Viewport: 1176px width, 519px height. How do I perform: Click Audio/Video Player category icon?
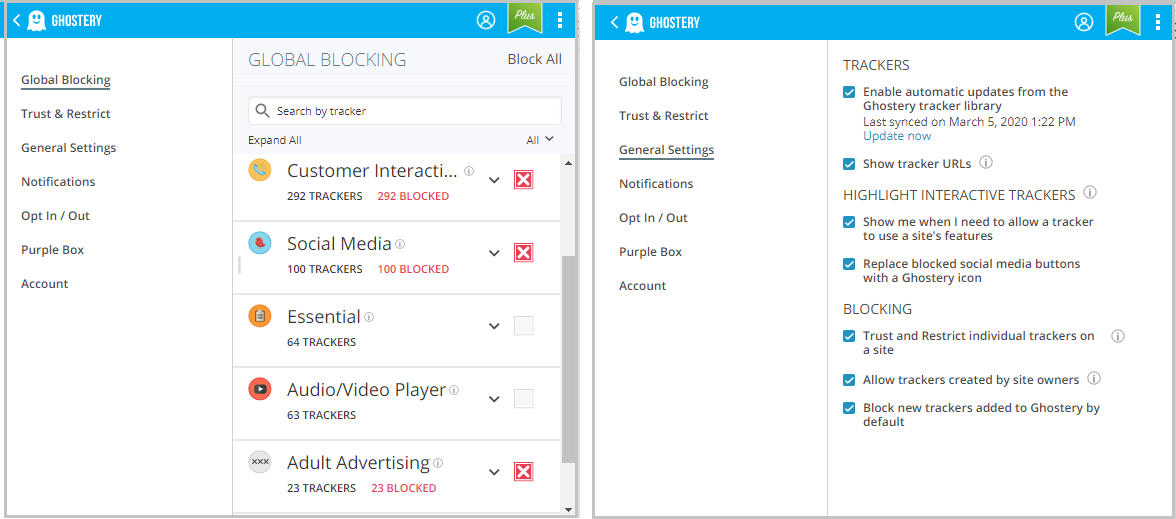tap(260, 389)
